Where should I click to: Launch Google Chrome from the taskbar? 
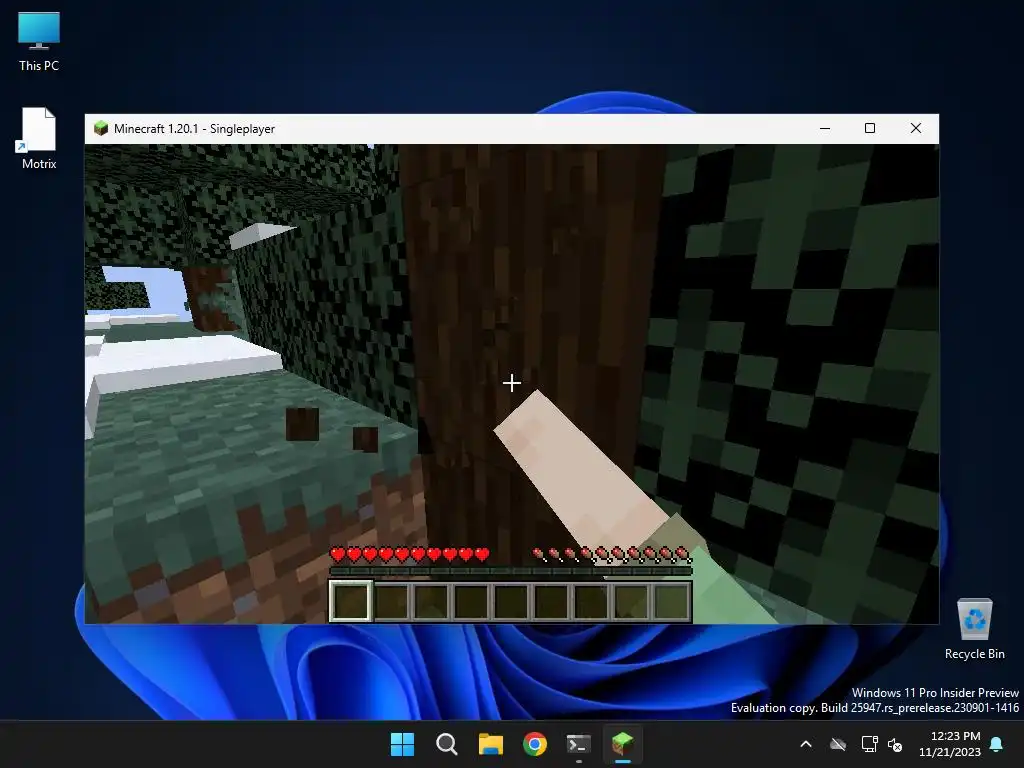point(535,744)
